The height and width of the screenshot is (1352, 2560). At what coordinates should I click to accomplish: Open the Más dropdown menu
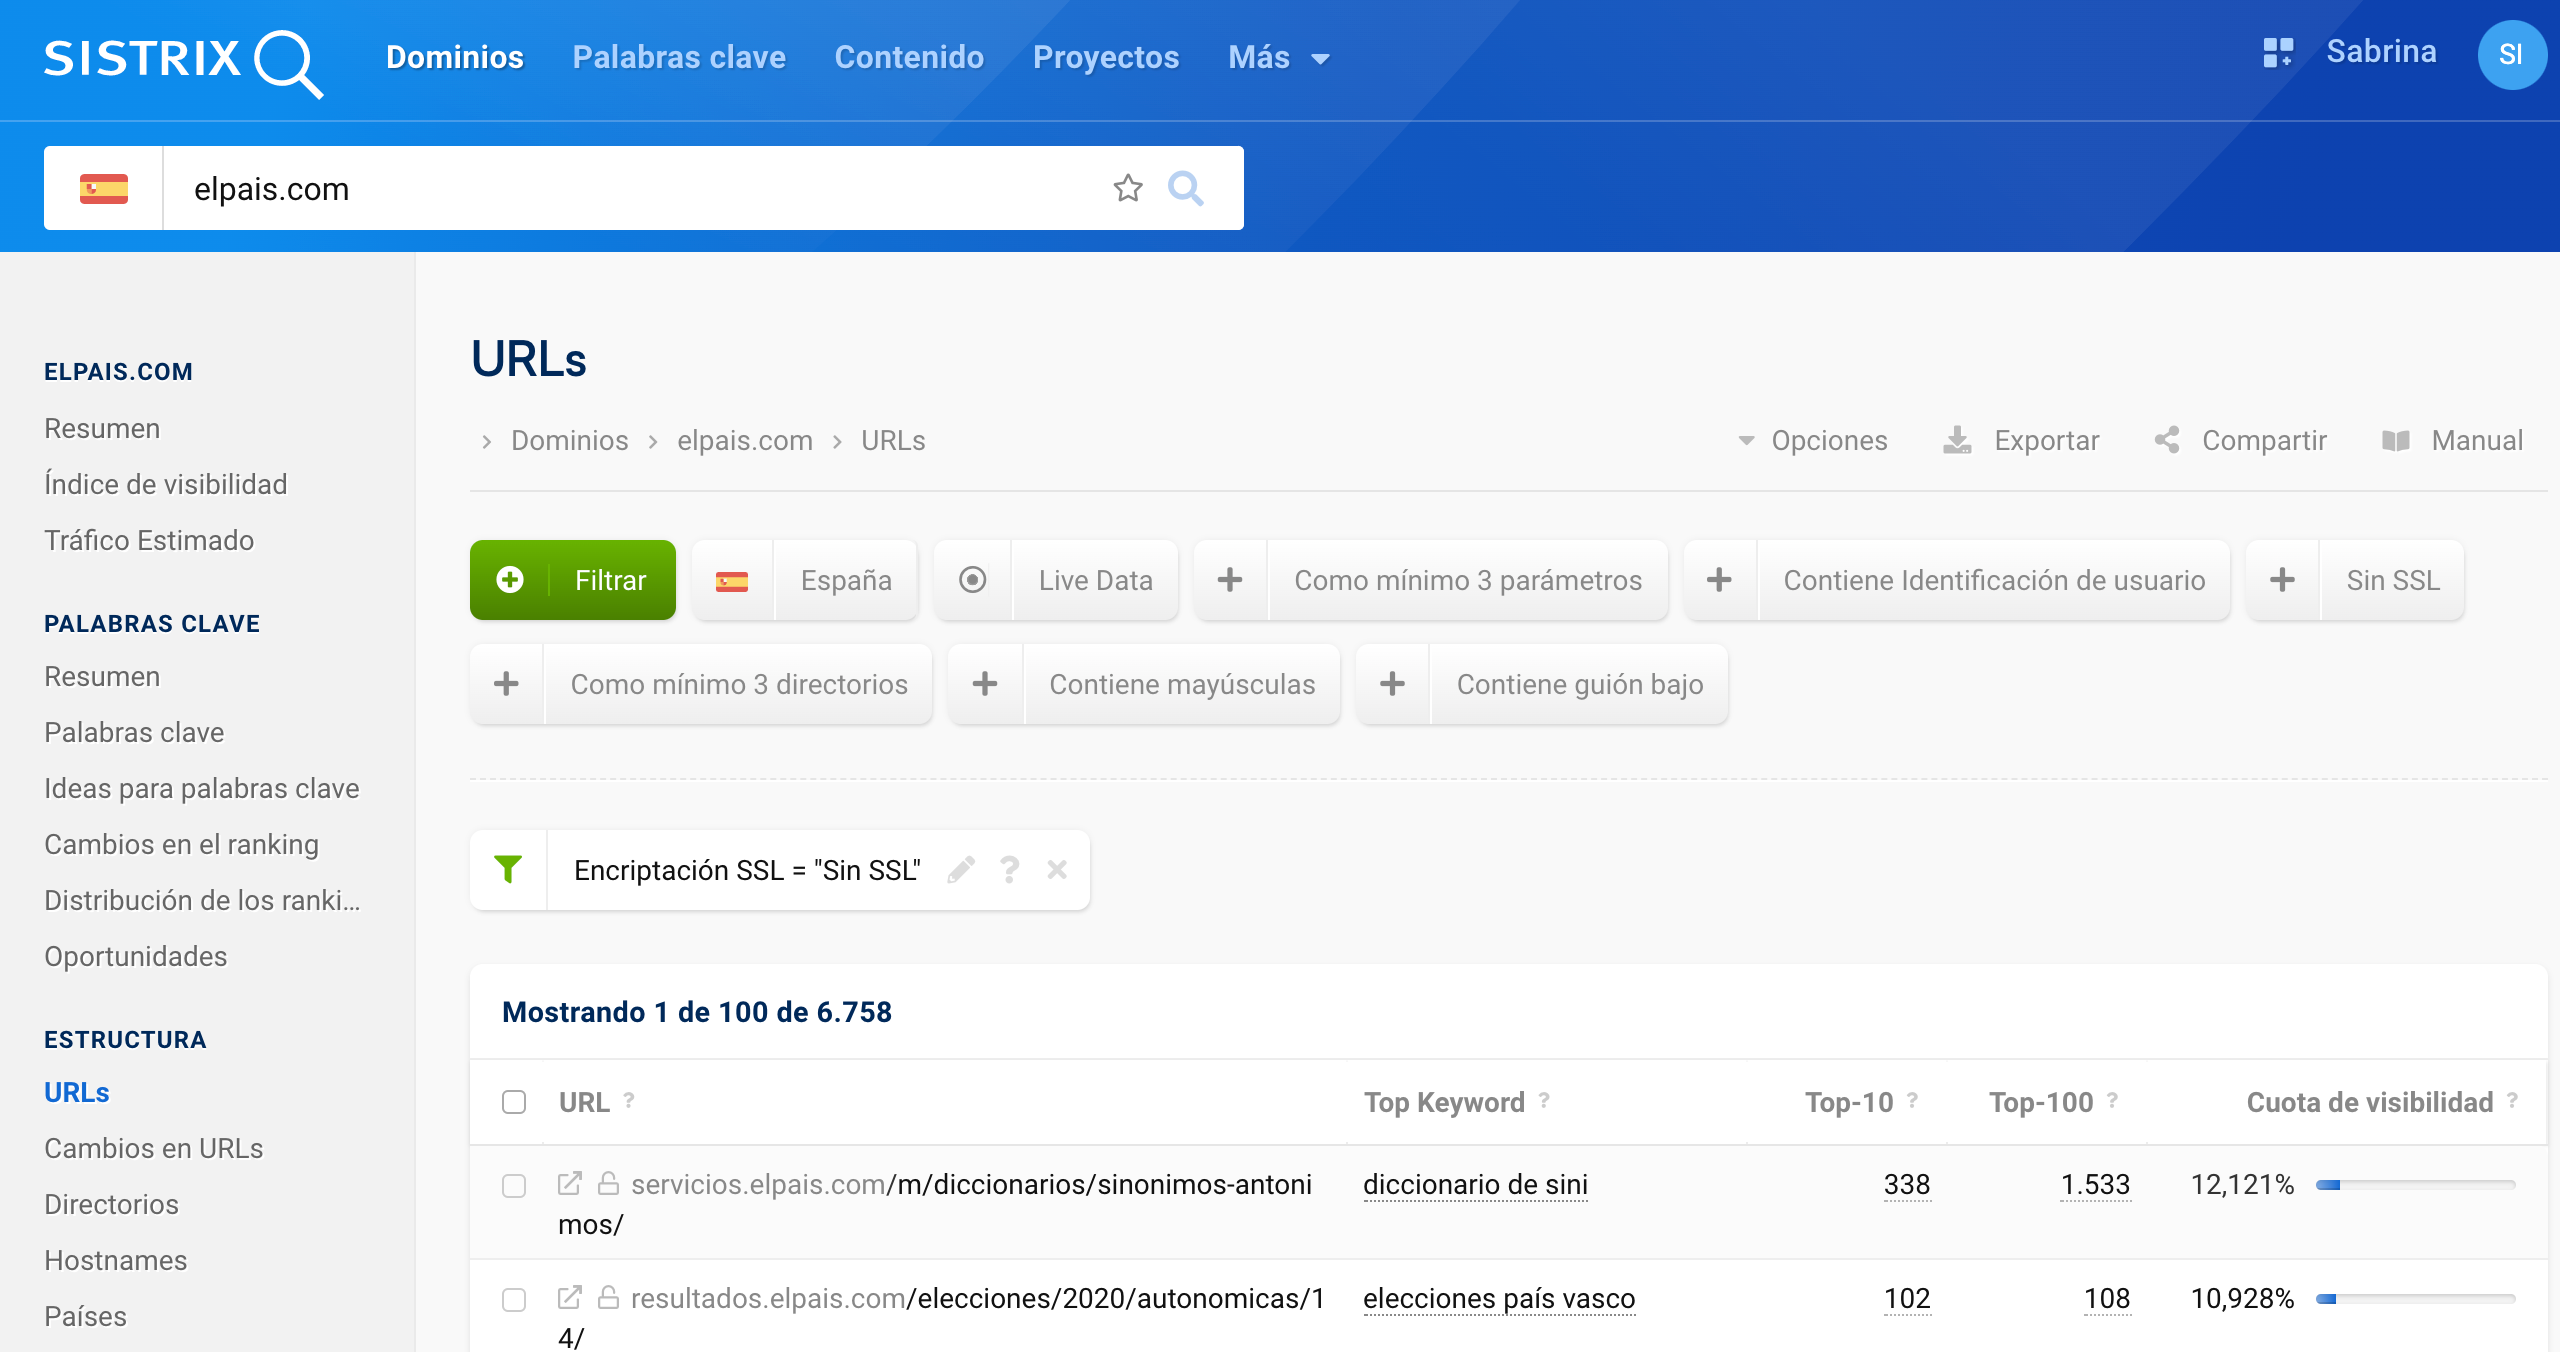[1278, 58]
